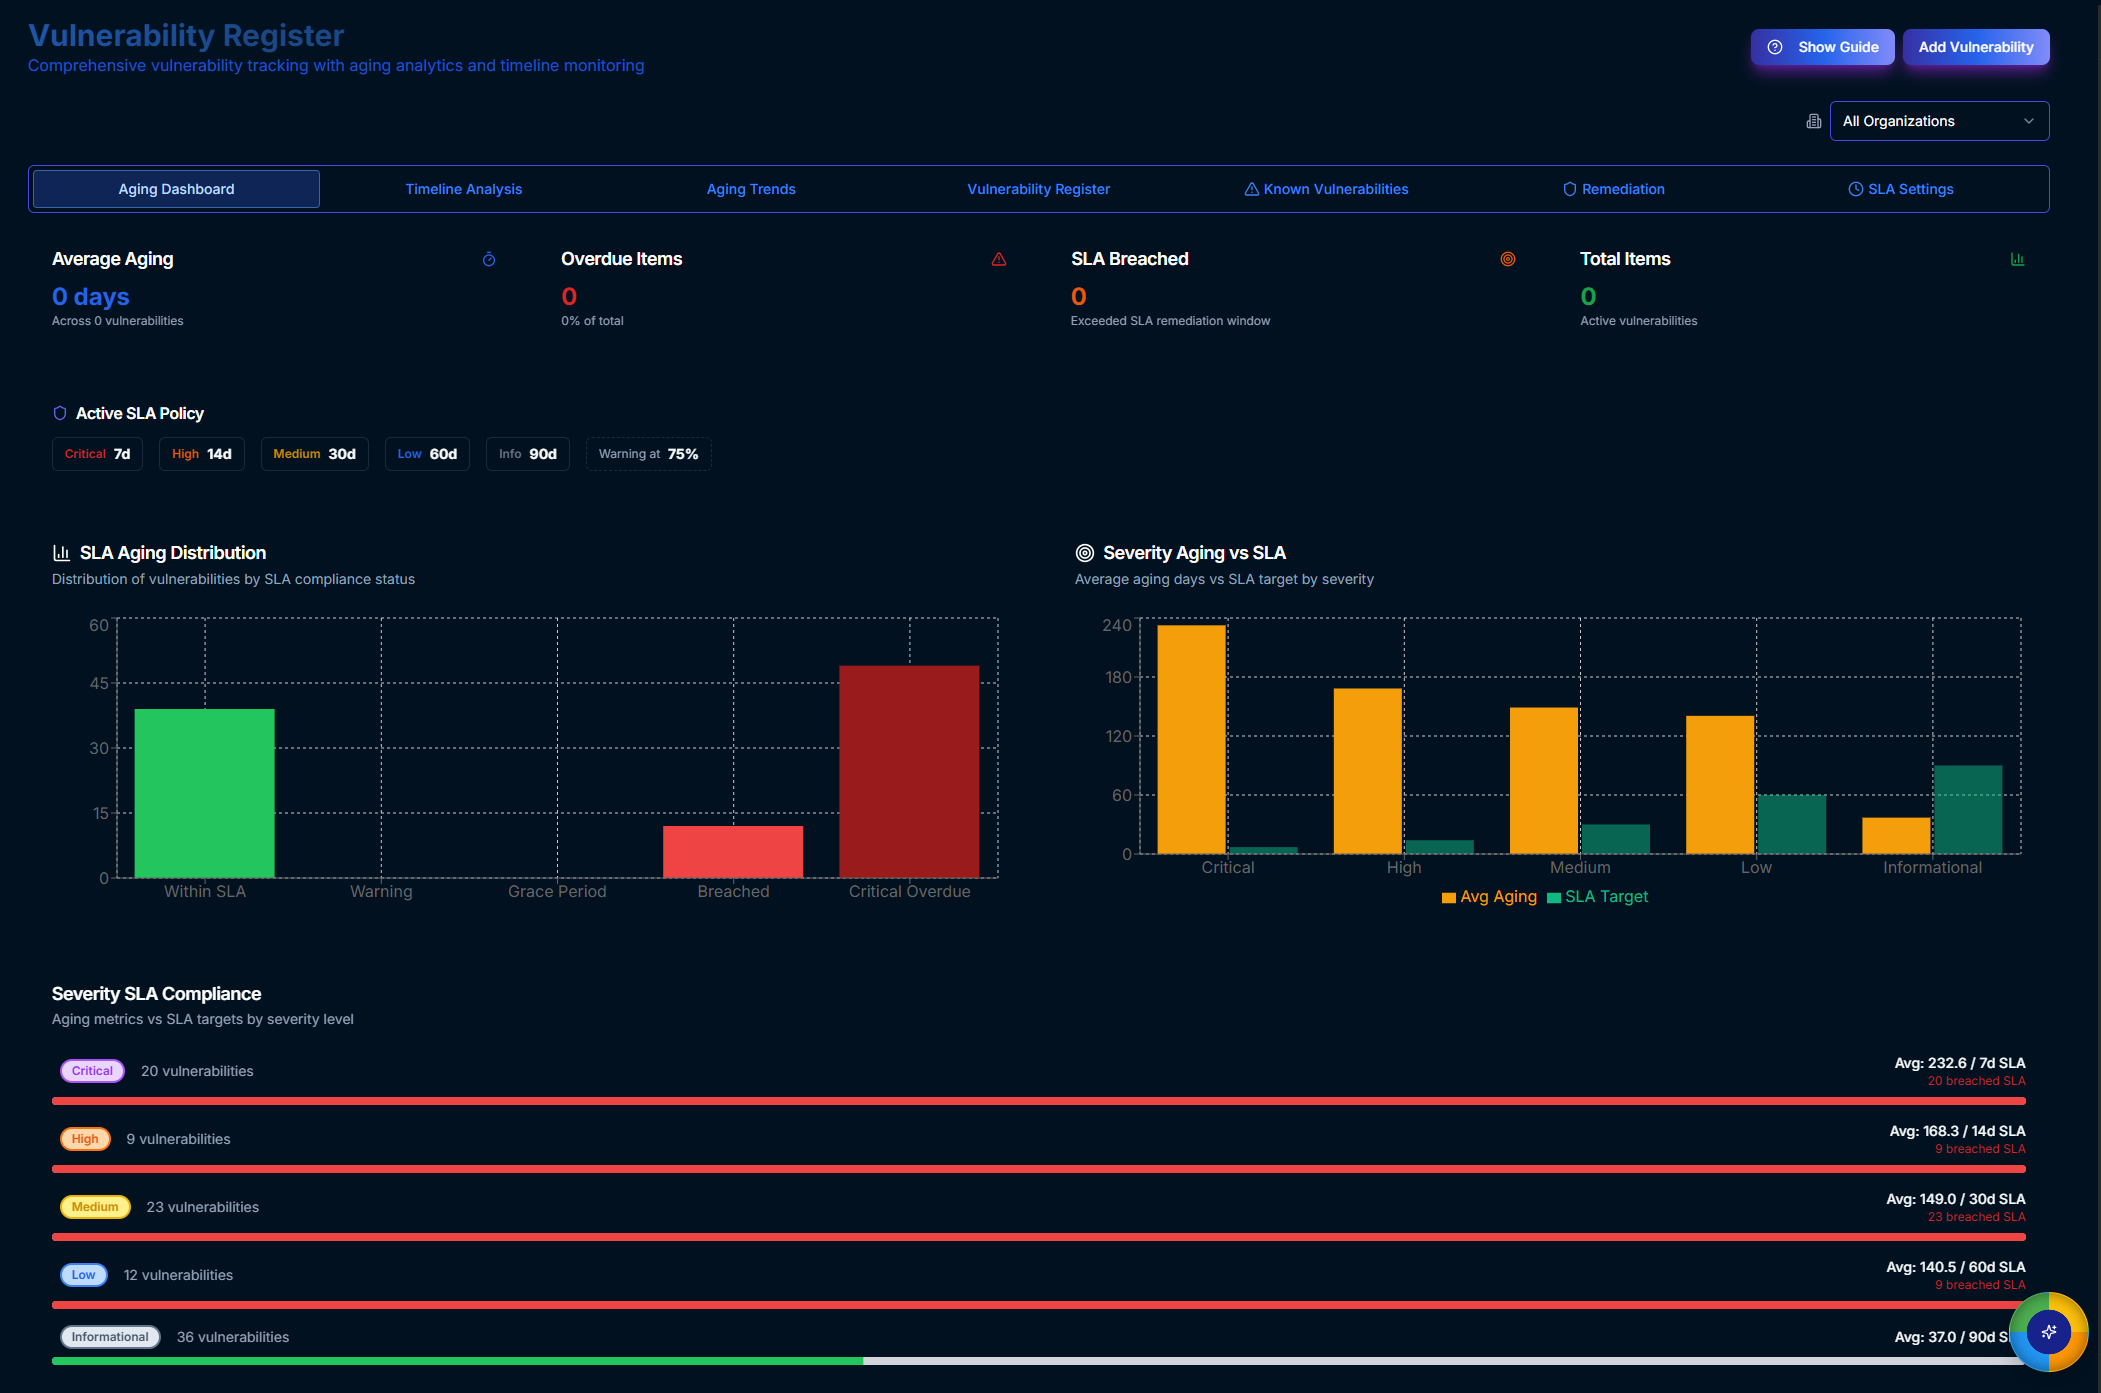Image resolution: width=2101 pixels, height=1393 pixels.
Task: Click the Info 90d SLA policy chip
Action: tap(527, 454)
